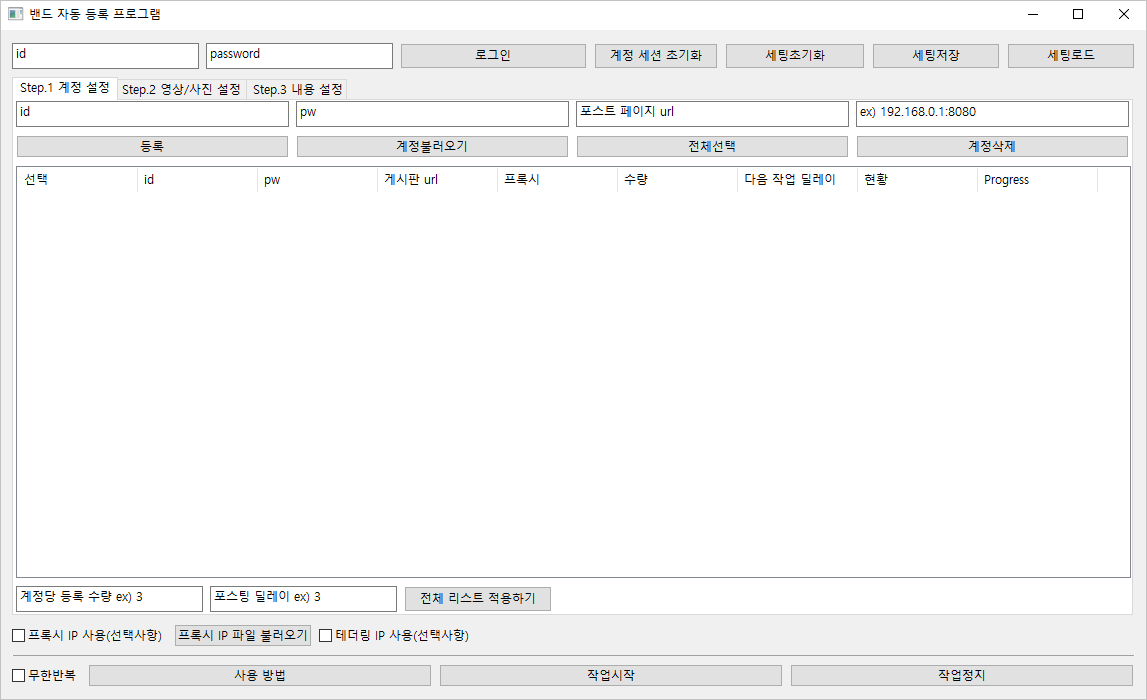Reset settings with 세팅초기화 button
The height and width of the screenshot is (700, 1147).
pos(794,55)
